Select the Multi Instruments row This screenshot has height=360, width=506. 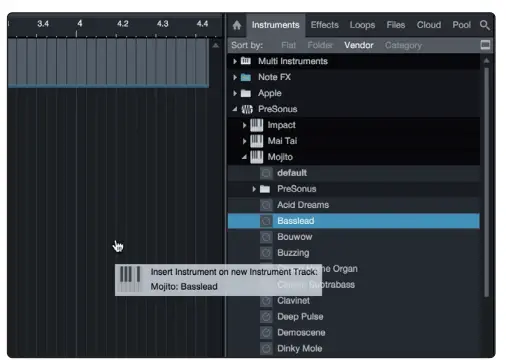pyautogui.click(x=354, y=61)
